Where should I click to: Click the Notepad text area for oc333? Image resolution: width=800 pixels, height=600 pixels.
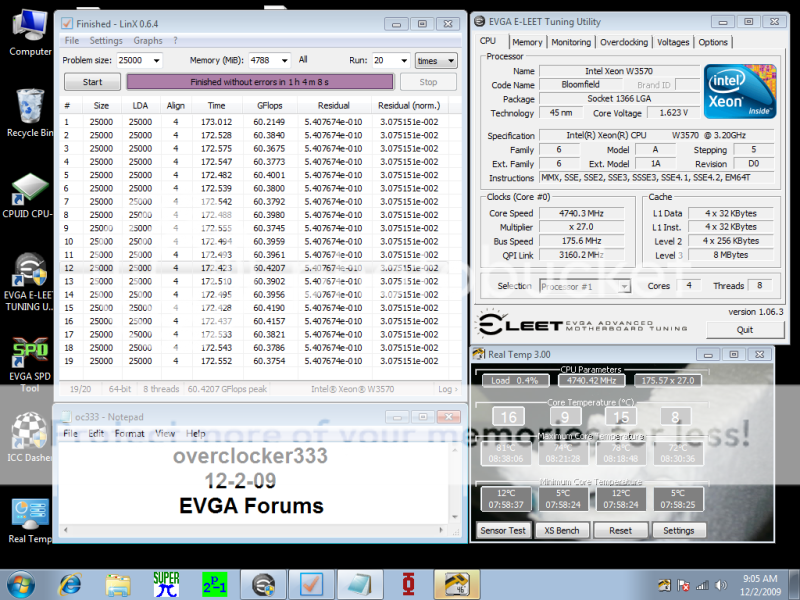(258, 480)
